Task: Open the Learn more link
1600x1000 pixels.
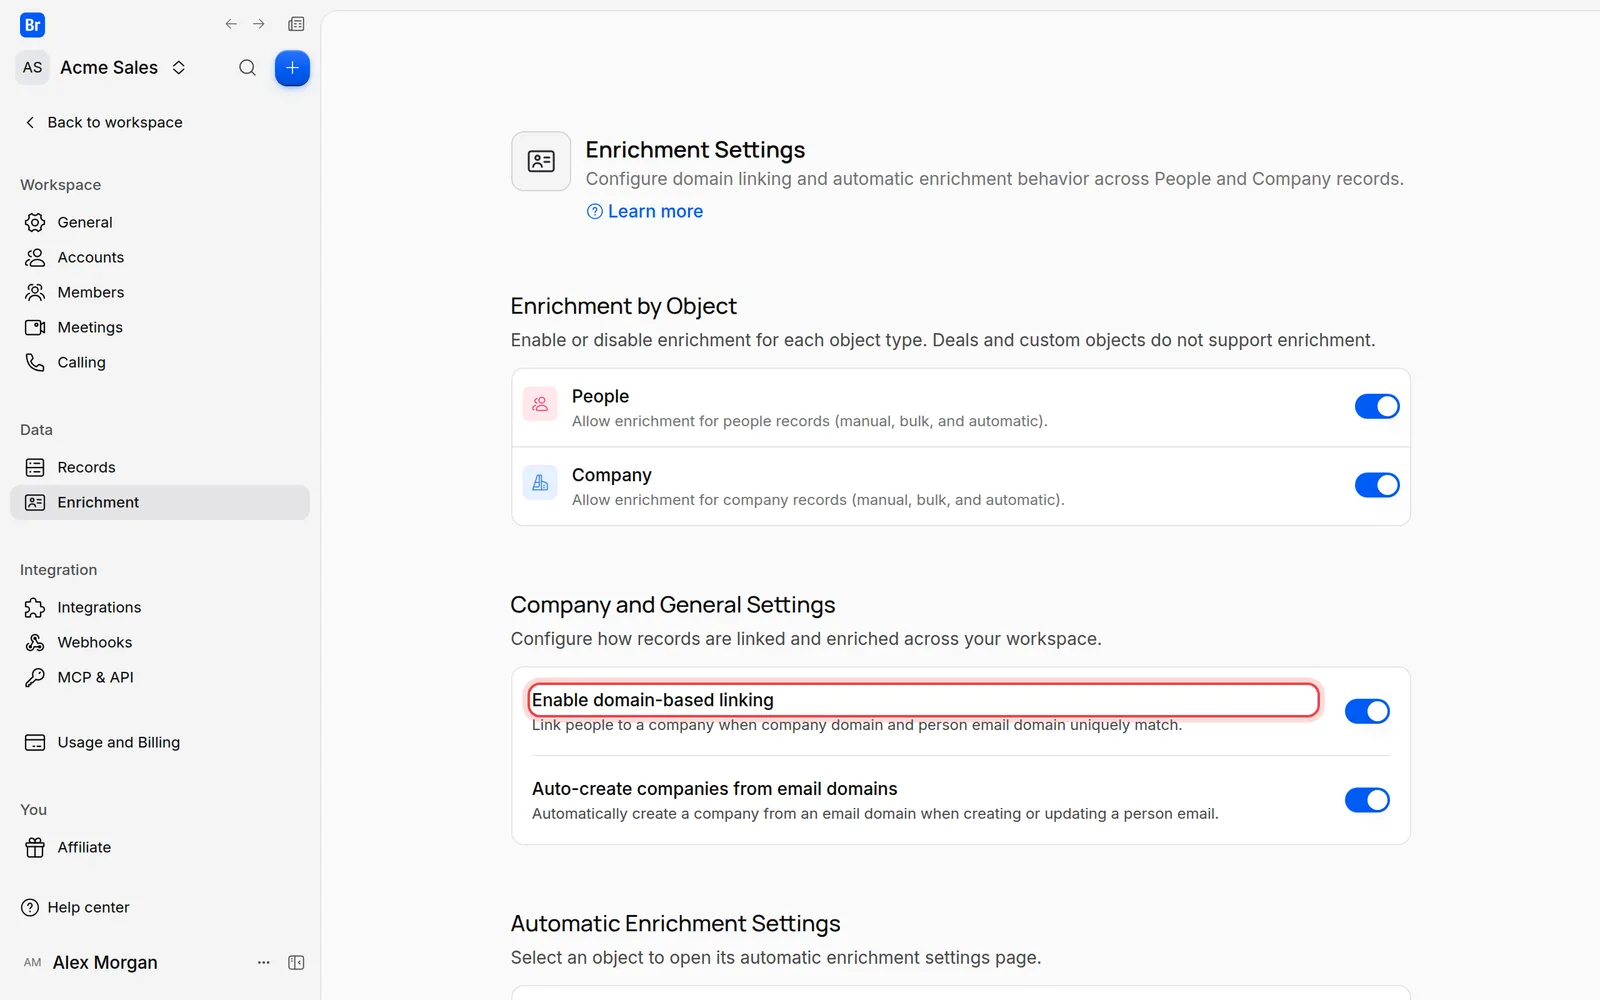Action: point(645,211)
